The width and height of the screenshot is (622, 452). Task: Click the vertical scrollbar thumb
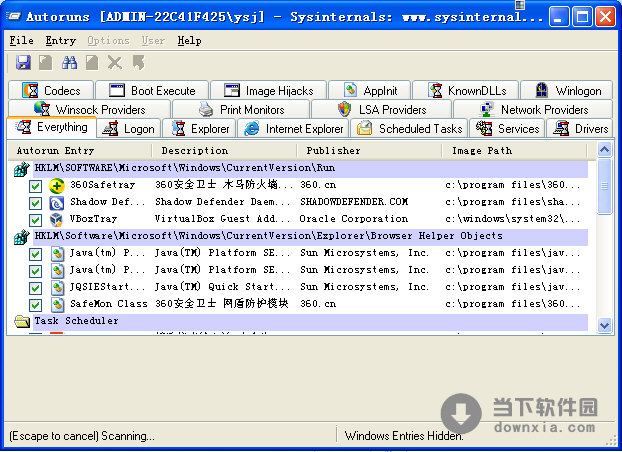pyautogui.click(x=605, y=186)
